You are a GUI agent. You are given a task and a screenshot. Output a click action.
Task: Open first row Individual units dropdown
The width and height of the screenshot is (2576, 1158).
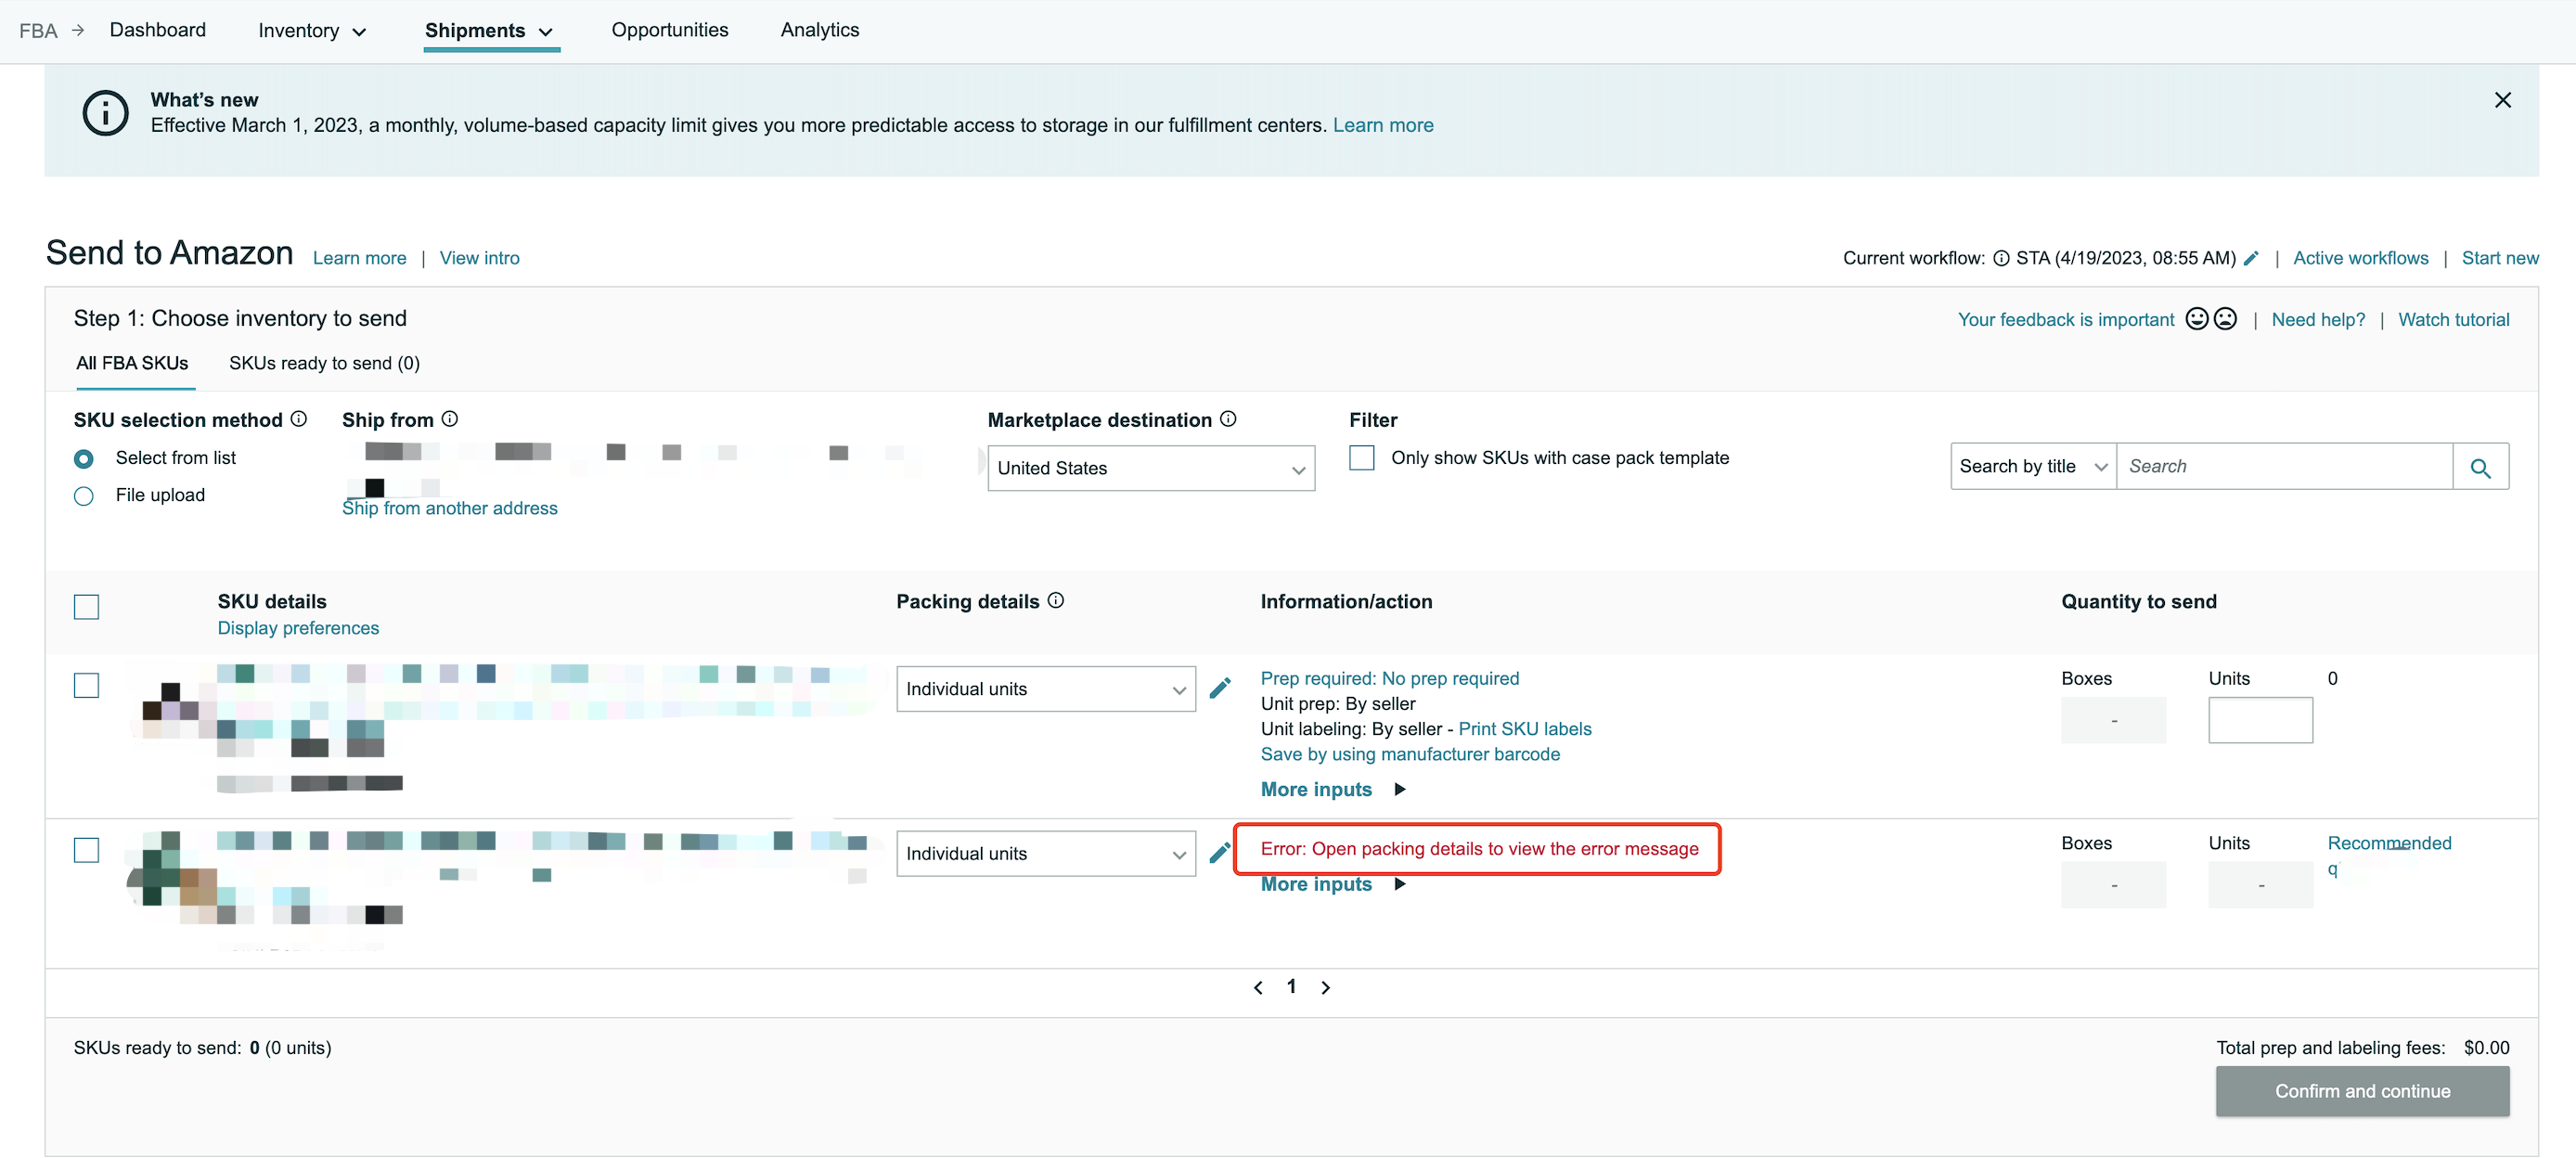pyautogui.click(x=1046, y=689)
